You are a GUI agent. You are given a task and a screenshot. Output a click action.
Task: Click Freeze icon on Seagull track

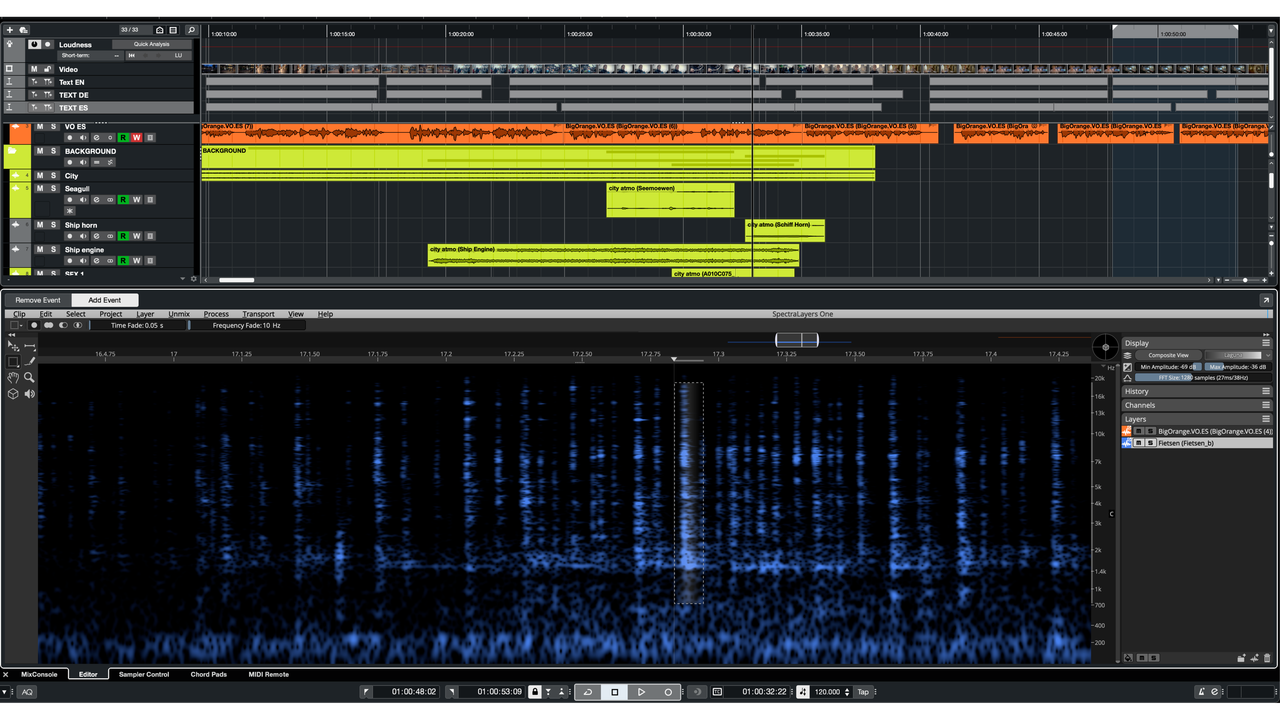coord(70,211)
